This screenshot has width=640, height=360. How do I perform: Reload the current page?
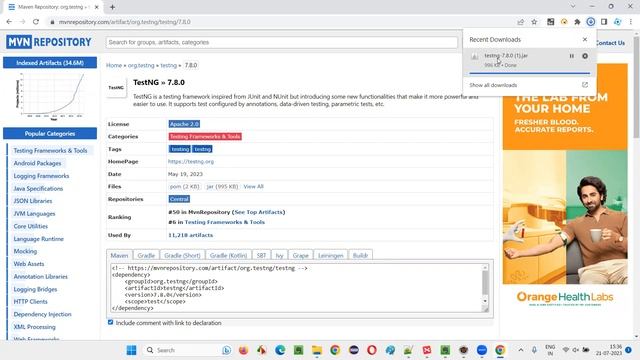[x=36, y=22]
